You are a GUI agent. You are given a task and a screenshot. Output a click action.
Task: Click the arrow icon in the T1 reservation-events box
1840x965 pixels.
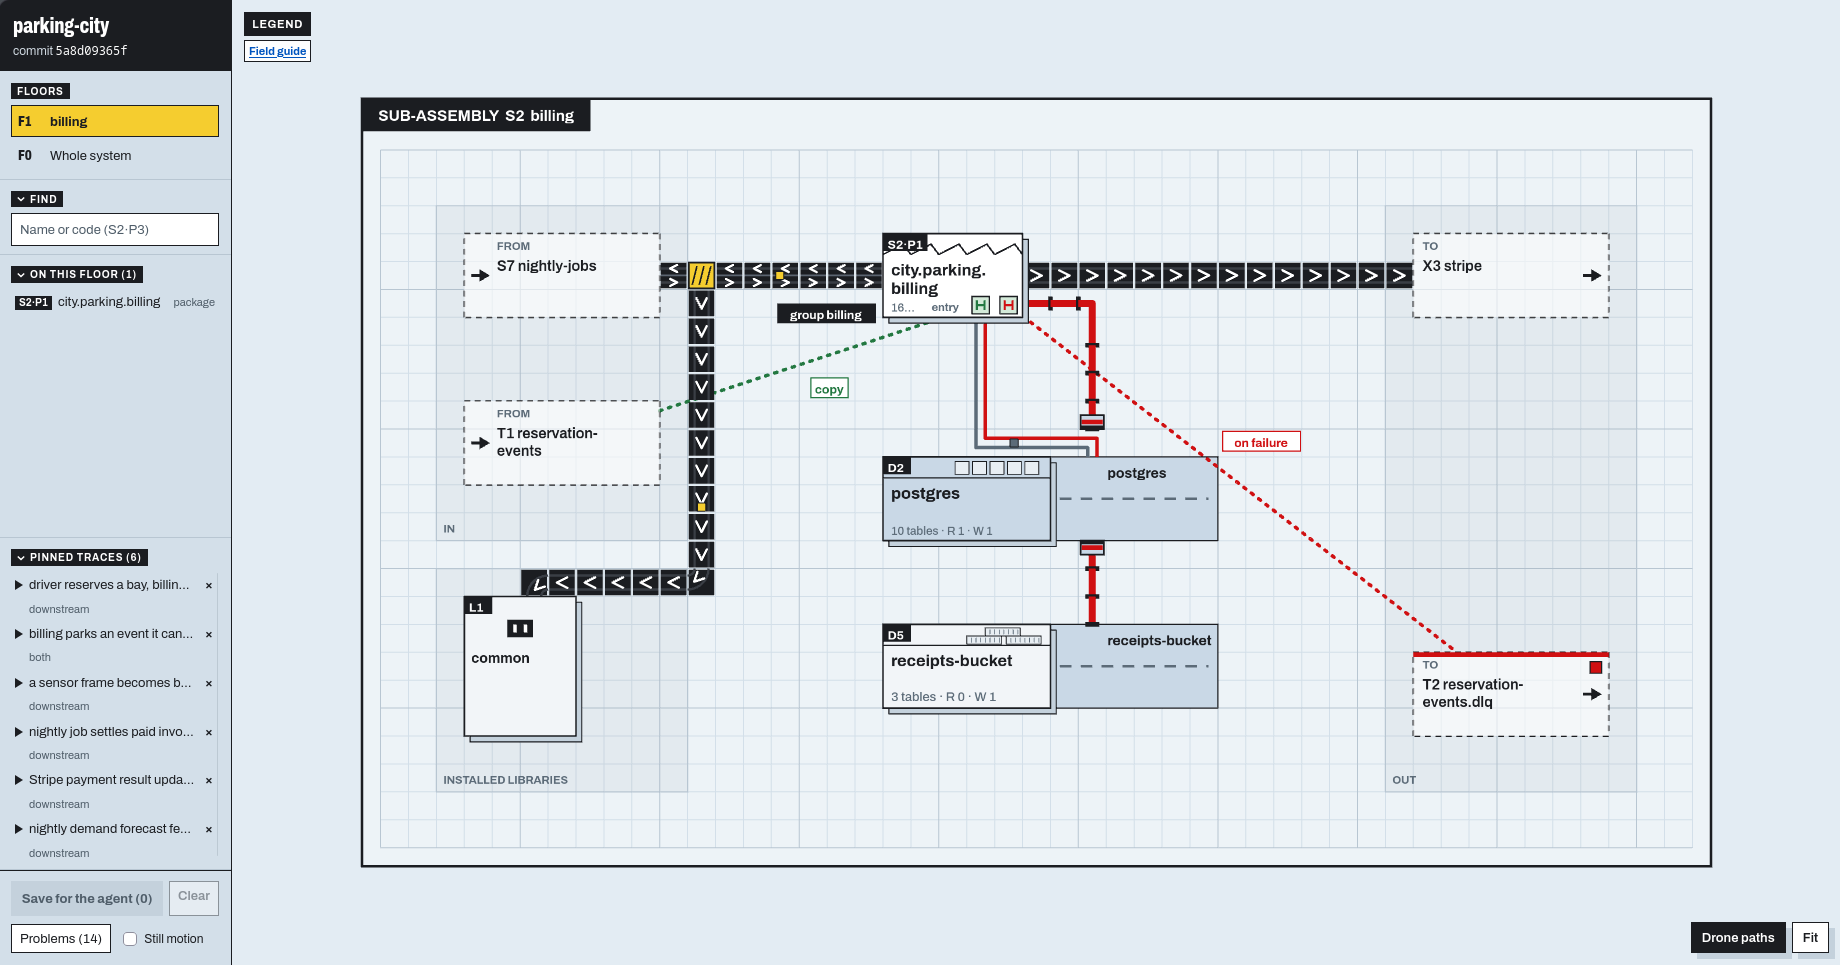[x=480, y=442]
